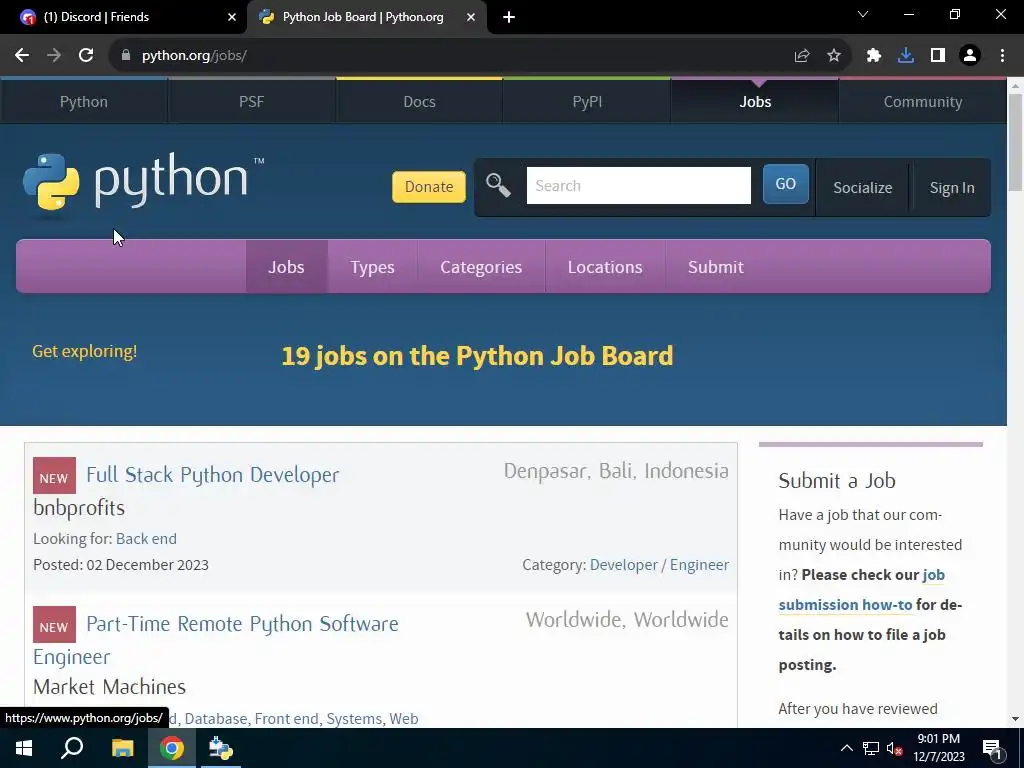Click the browser forward arrow
This screenshot has width=1024, height=768.
point(54,56)
